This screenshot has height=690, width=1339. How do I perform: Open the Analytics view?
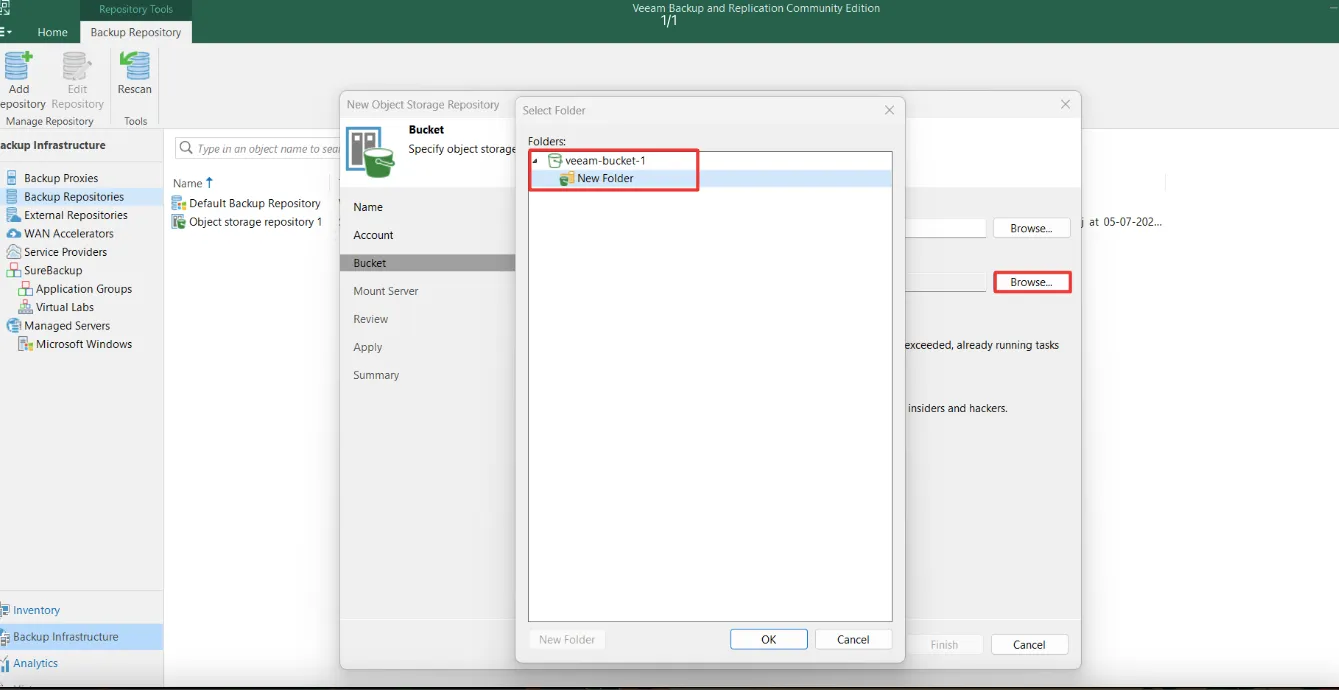tap(35, 663)
